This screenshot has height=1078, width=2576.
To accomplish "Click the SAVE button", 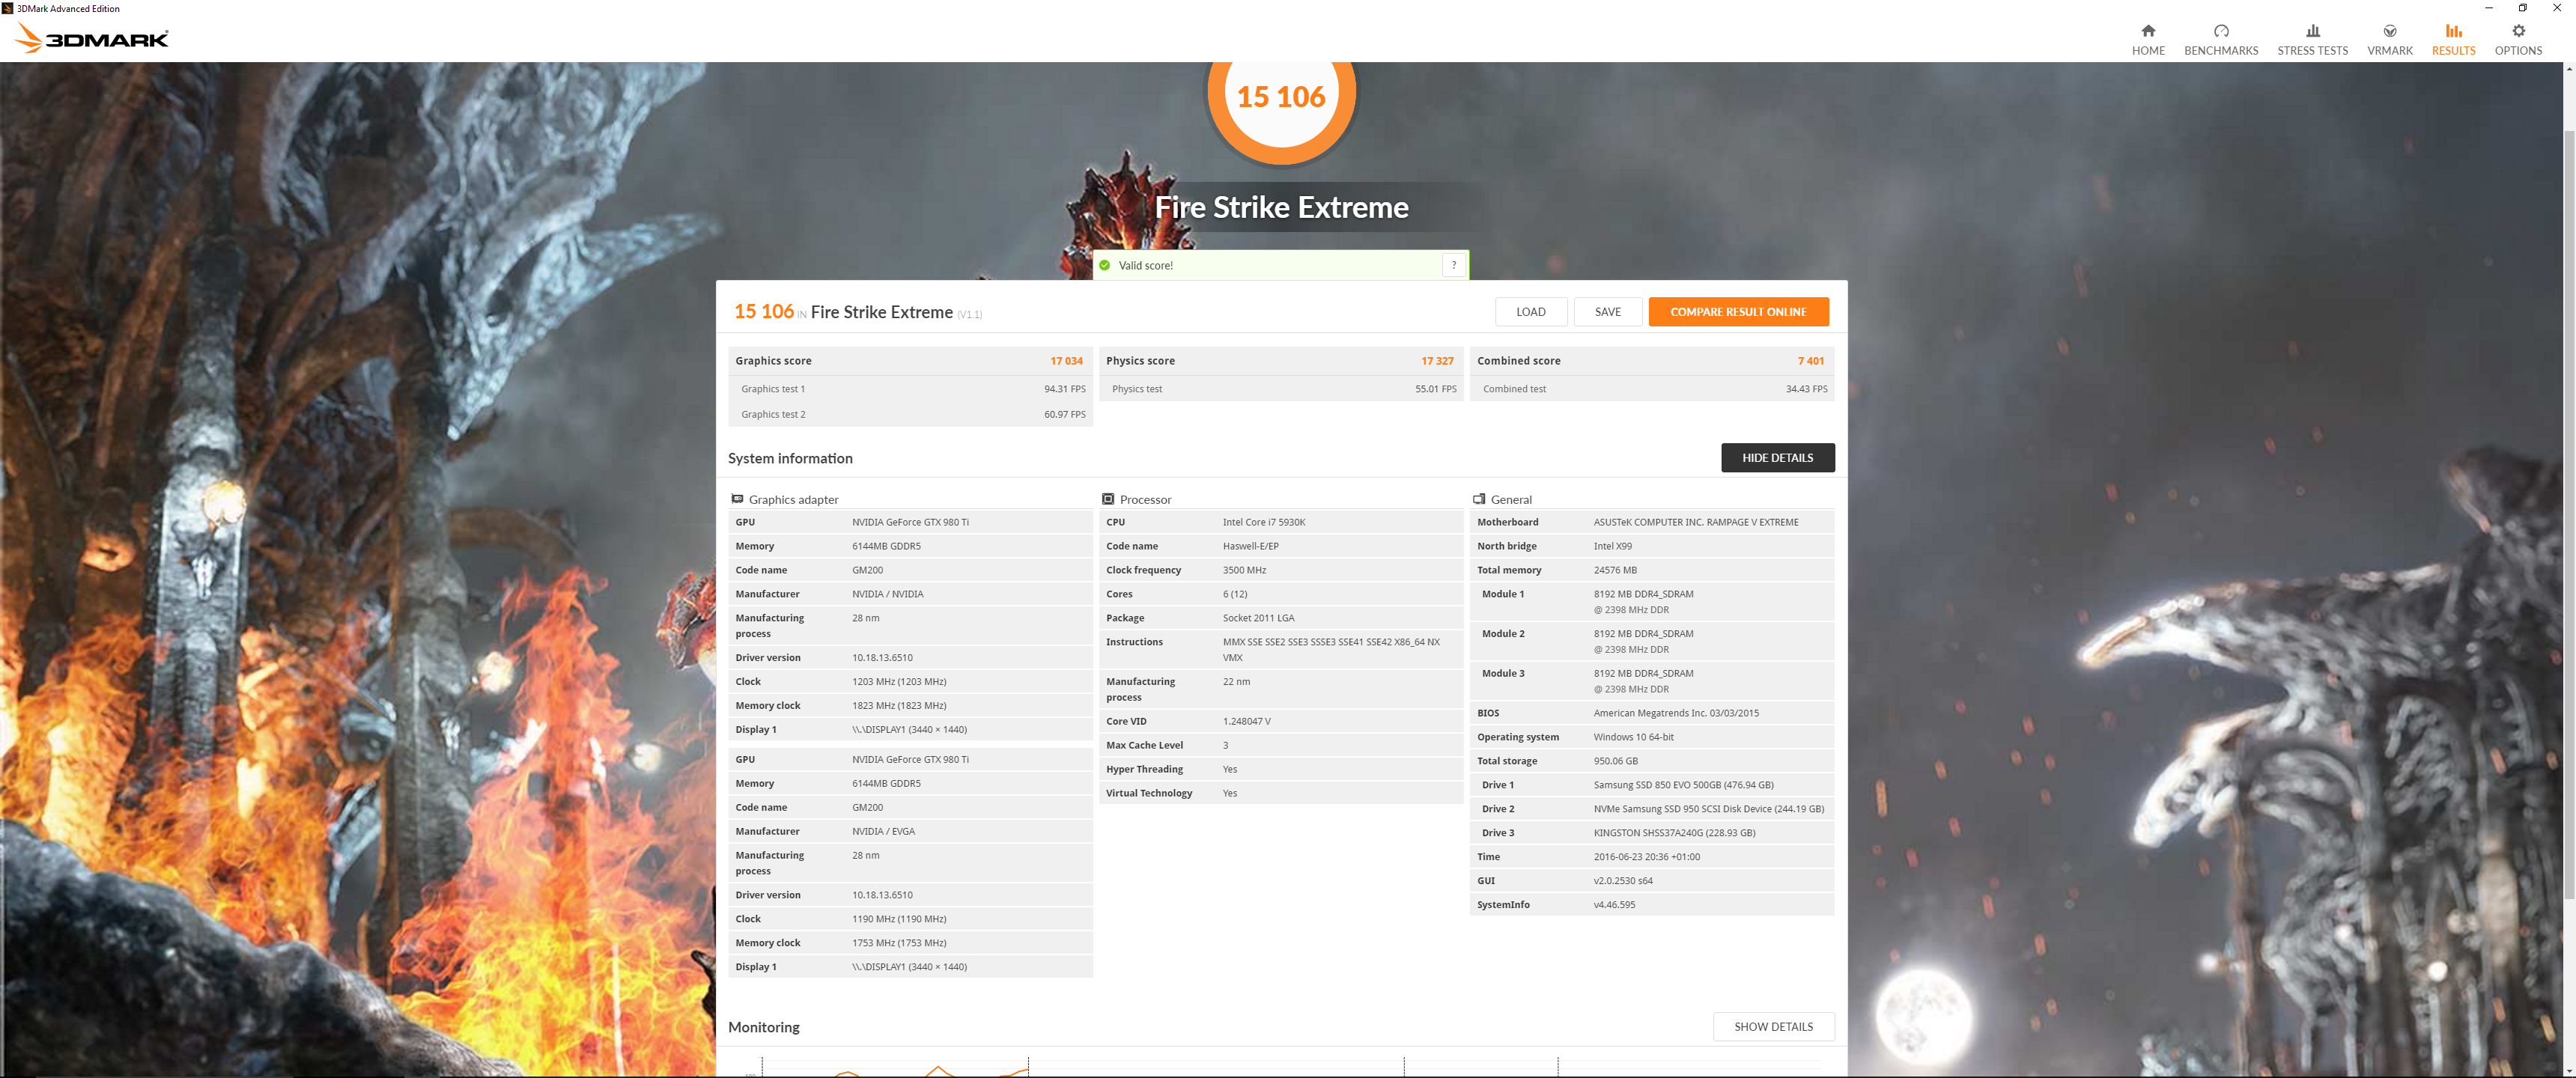I will coord(1607,312).
